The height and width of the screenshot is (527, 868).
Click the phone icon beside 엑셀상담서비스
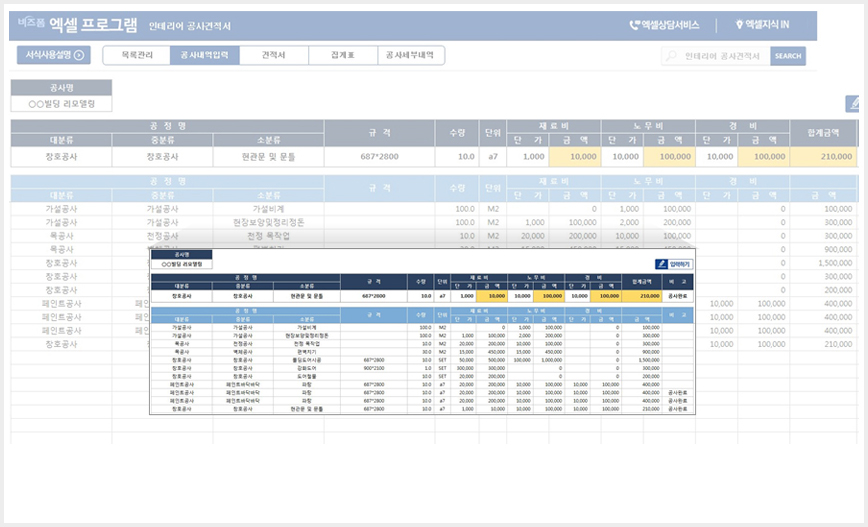coord(634,25)
